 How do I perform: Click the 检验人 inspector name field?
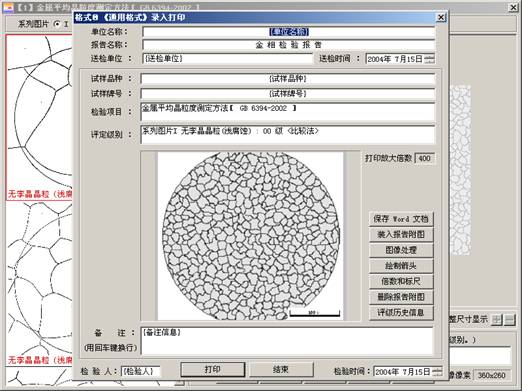pyautogui.click(x=141, y=371)
